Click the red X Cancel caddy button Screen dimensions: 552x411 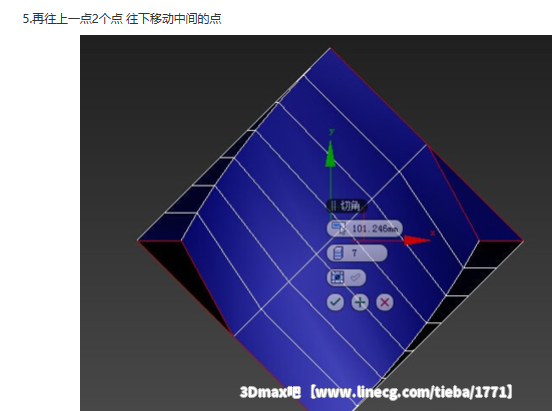384,302
